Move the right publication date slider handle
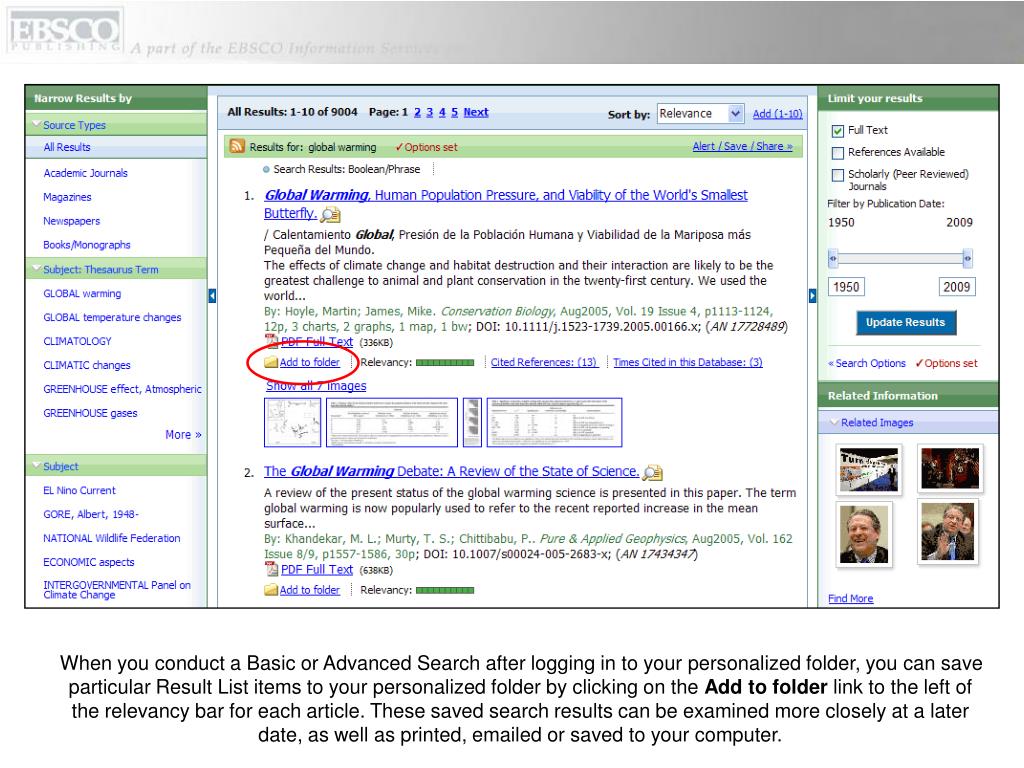Image resolution: width=1024 pixels, height=768 pixels. (967, 259)
